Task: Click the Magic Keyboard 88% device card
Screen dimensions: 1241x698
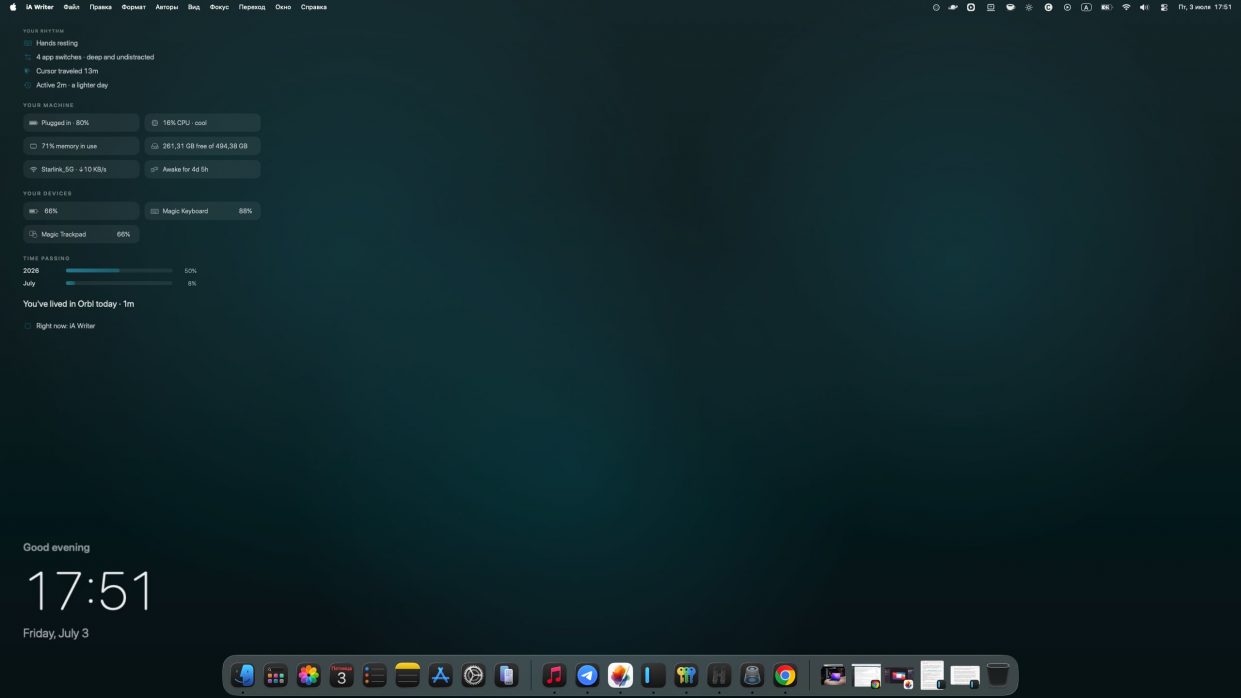Action: [203, 211]
